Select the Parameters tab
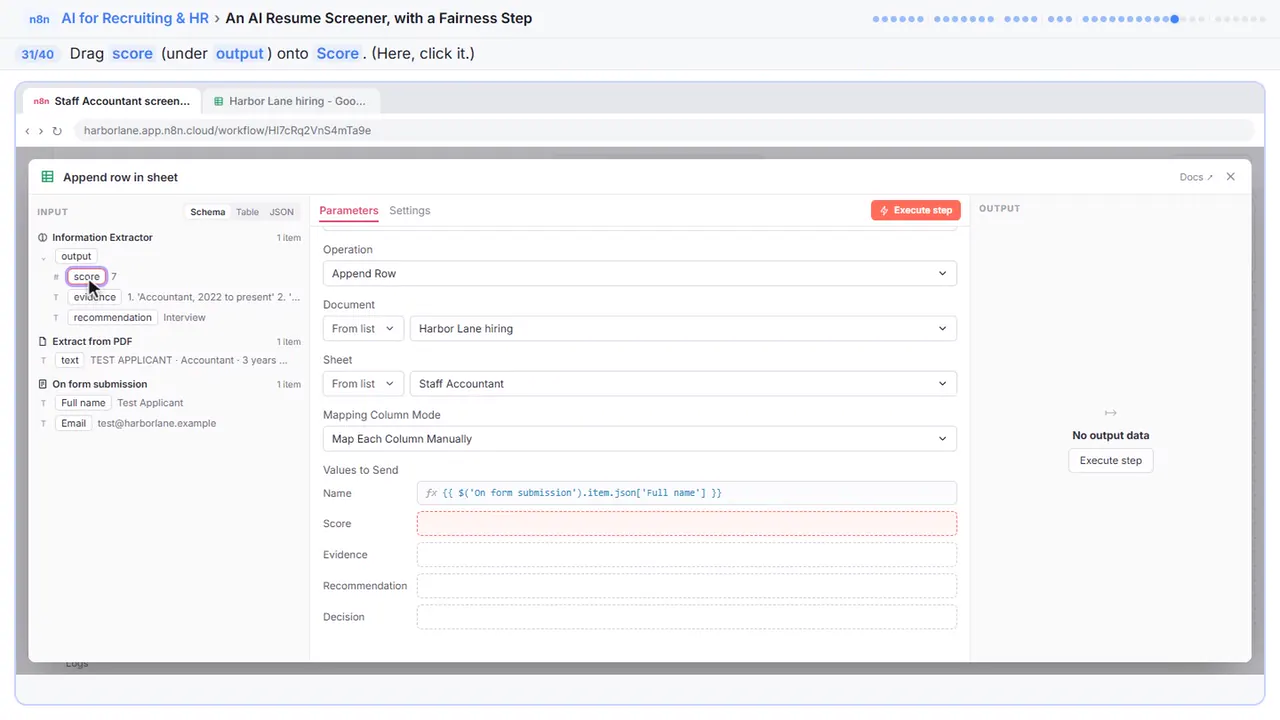 [x=349, y=211]
